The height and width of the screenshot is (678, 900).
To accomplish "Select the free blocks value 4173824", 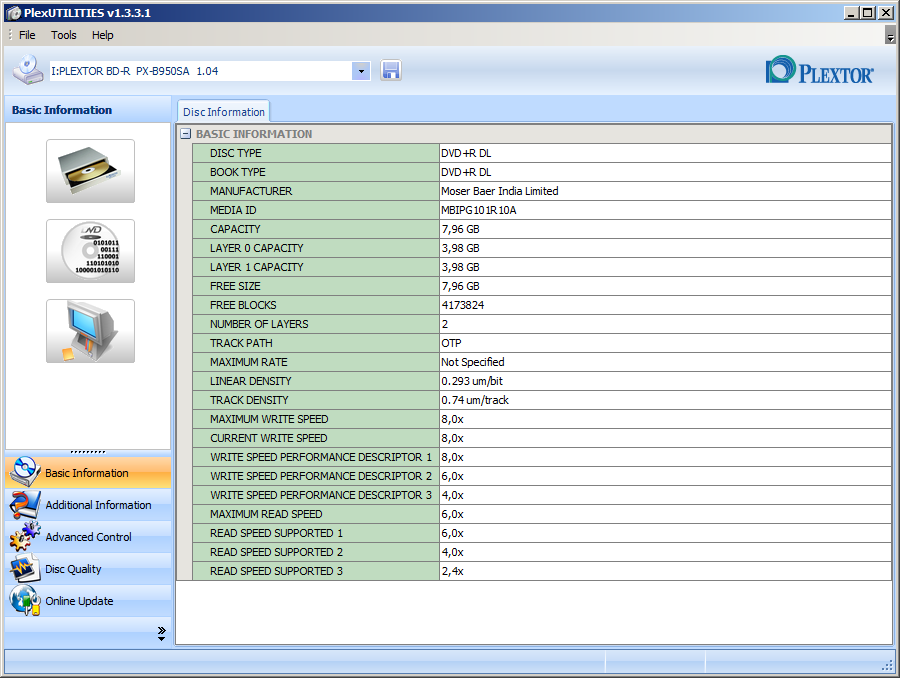I will [x=463, y=305].
